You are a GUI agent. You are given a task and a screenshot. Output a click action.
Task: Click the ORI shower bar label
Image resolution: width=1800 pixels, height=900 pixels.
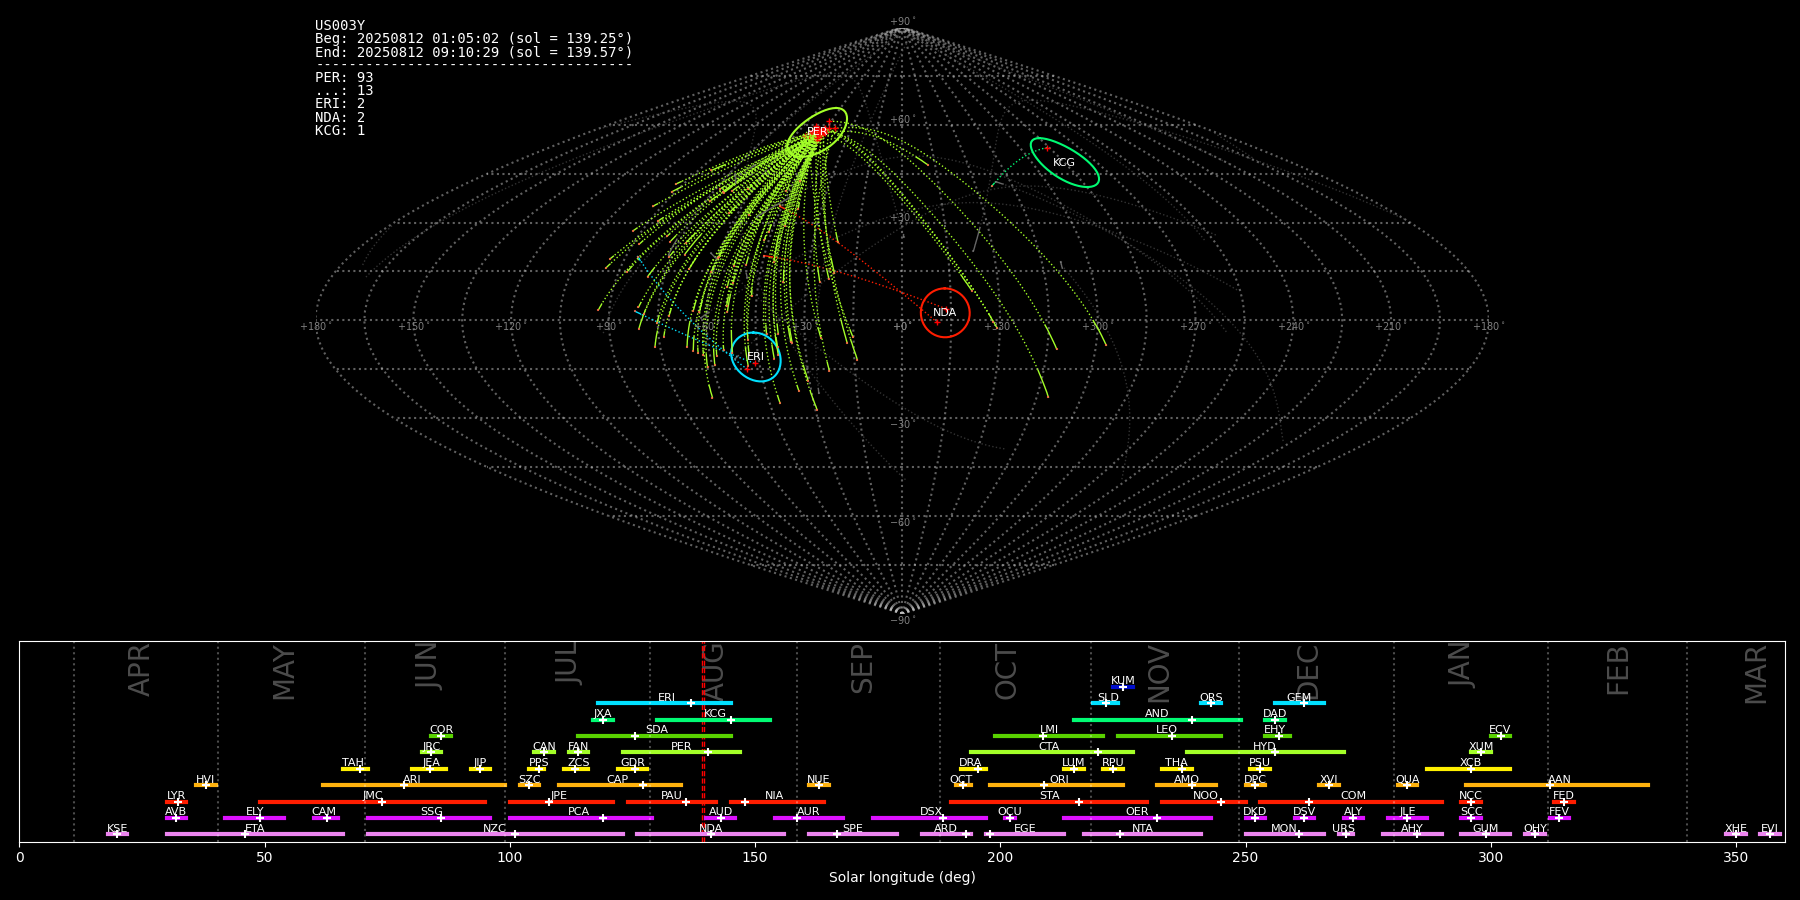(x=1059, y=780)
